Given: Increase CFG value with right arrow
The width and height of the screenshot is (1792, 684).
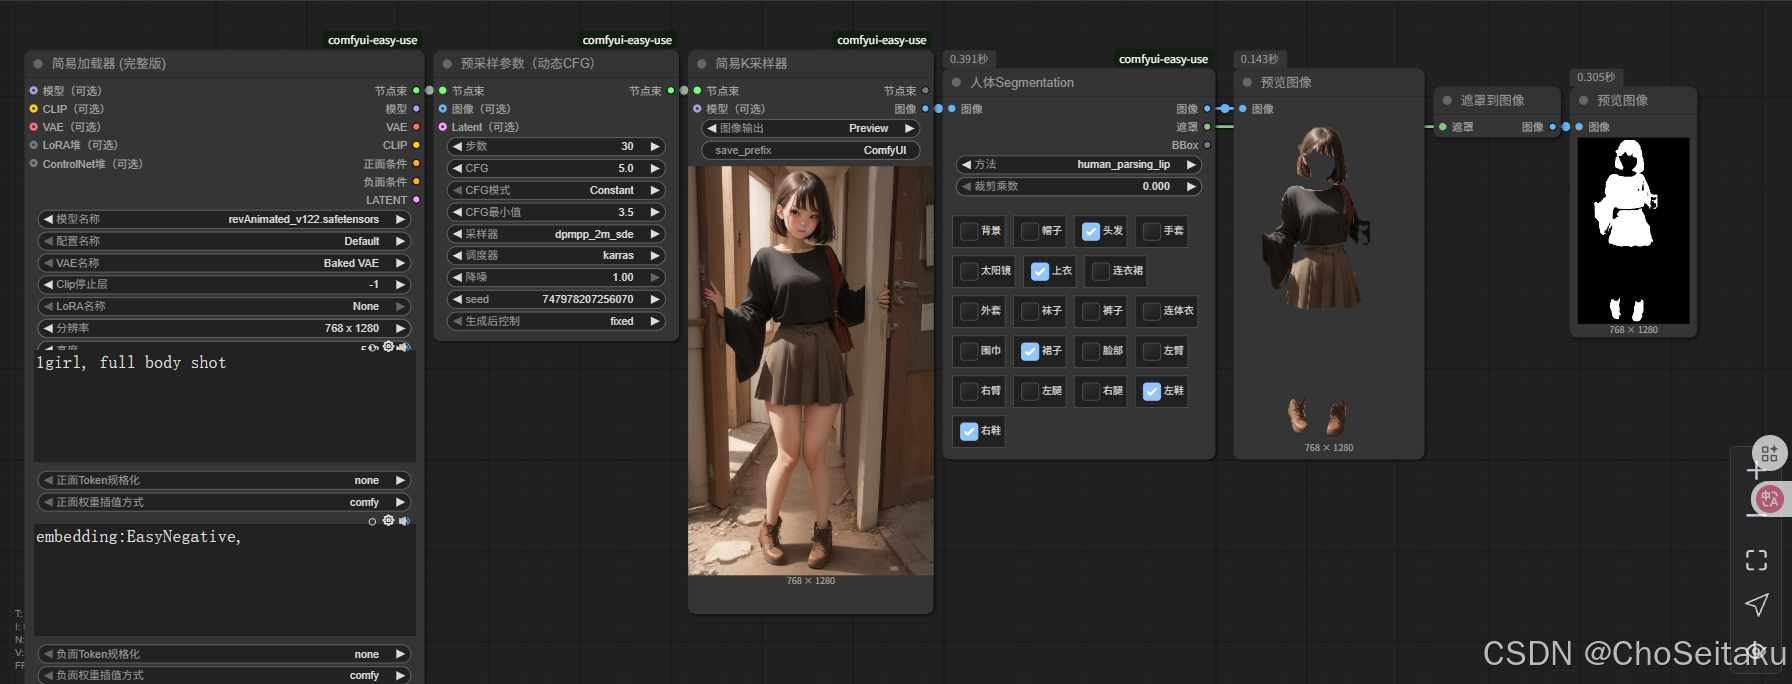Looking at the screenshot, I should tap(655, 168).
